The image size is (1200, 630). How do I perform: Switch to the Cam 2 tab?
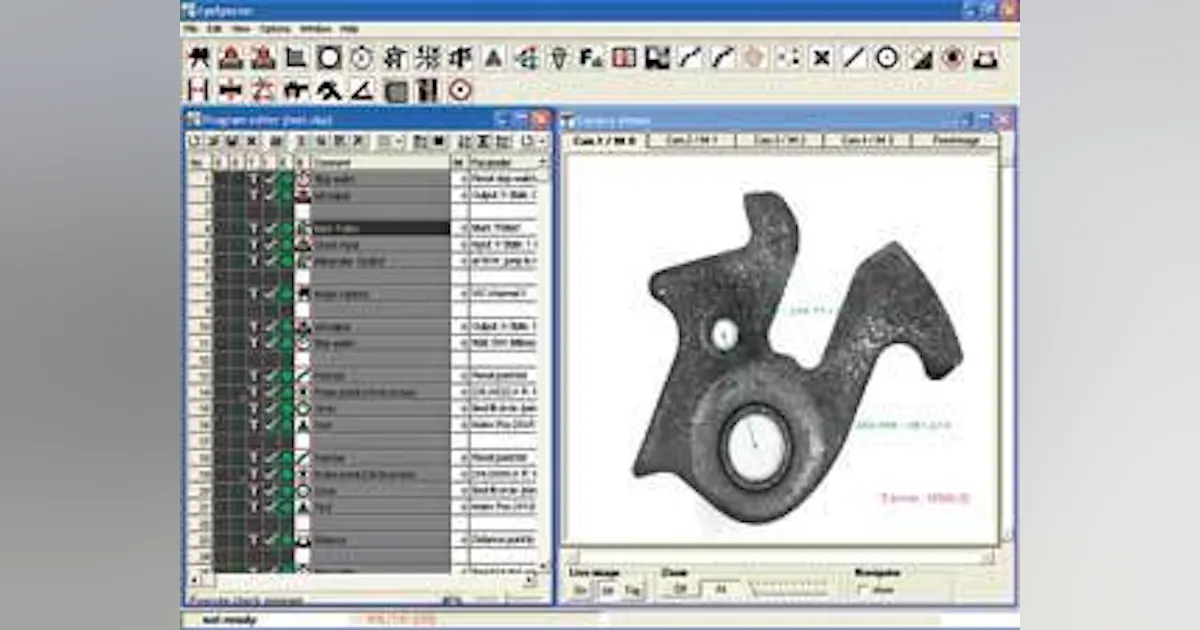[x=691, y=141]
